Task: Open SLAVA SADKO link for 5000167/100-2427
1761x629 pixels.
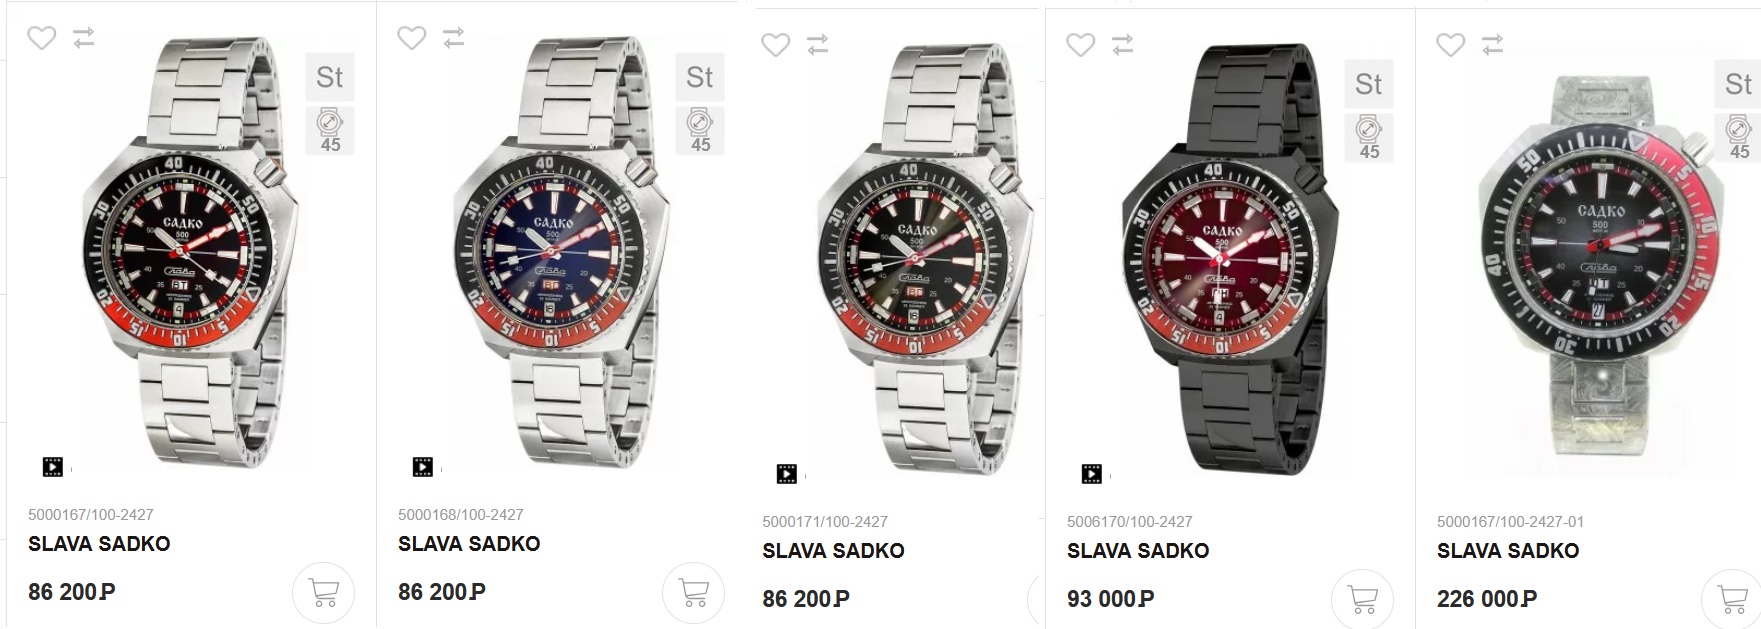Action: pos(99,544)
